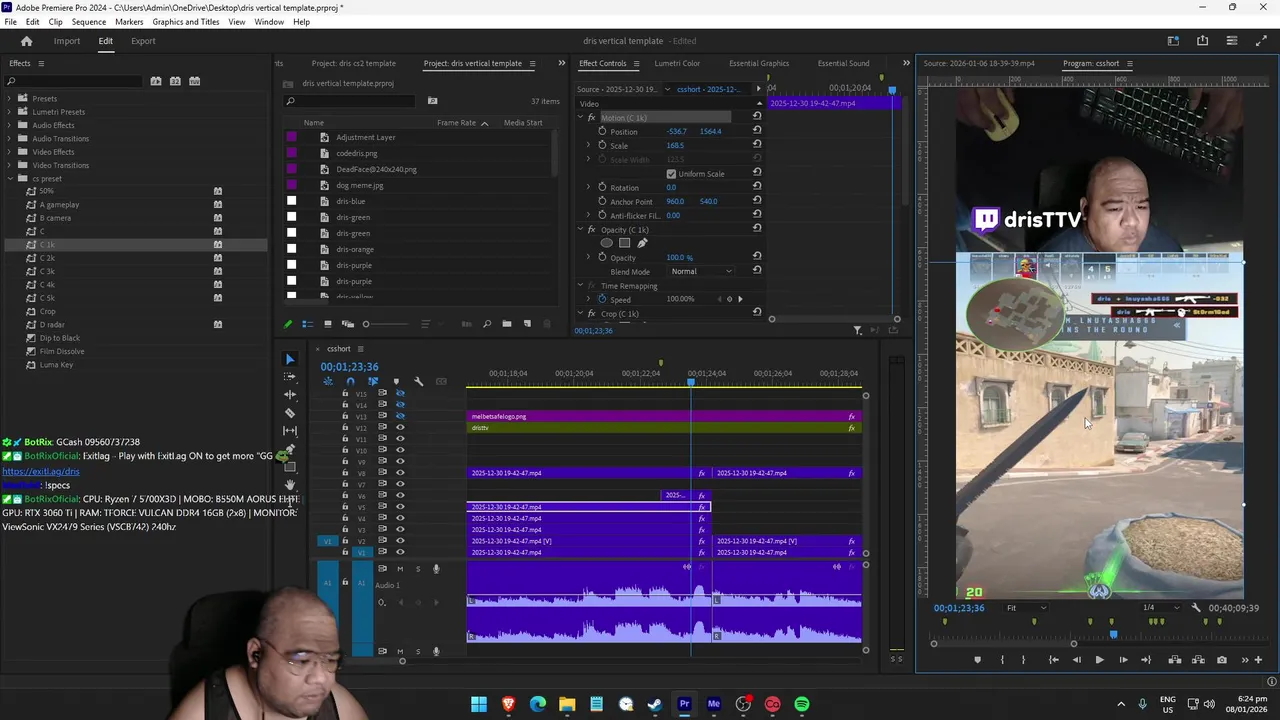The image size is (1280, 720).
Task: Reset the Position parameter
Action: (x=757, y=131)
